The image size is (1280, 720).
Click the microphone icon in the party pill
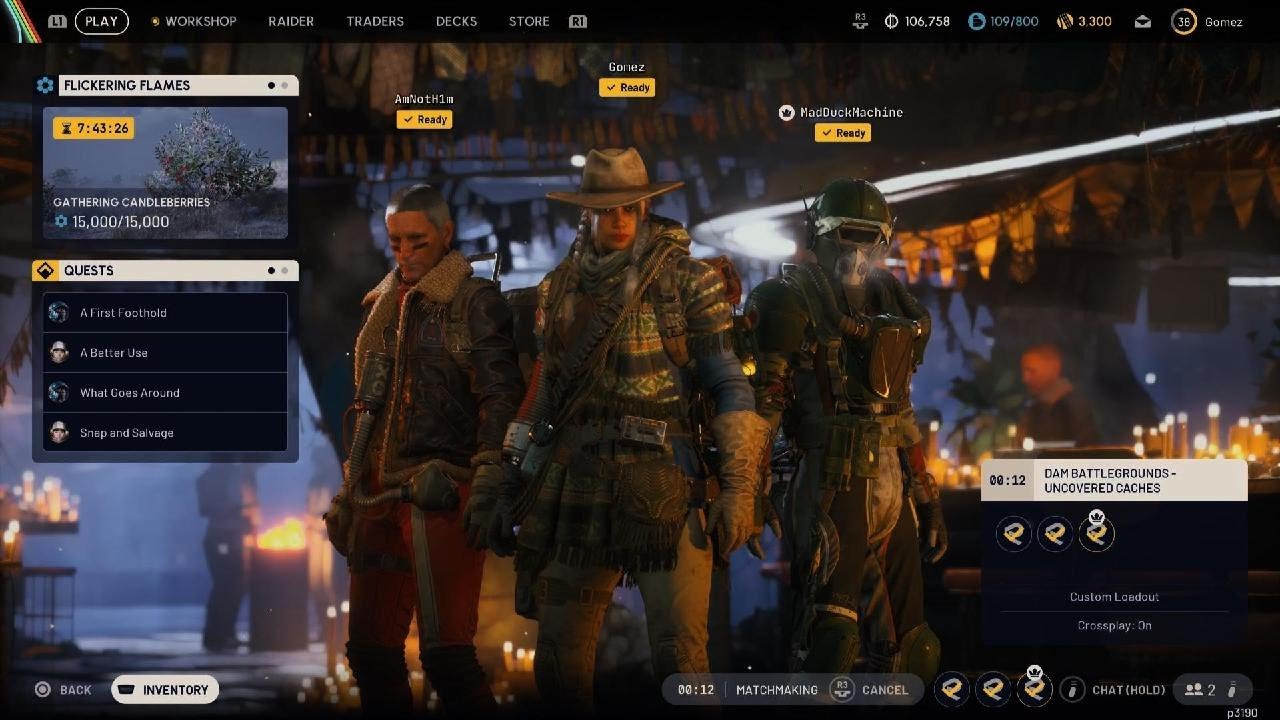[x=1233, y=689]
